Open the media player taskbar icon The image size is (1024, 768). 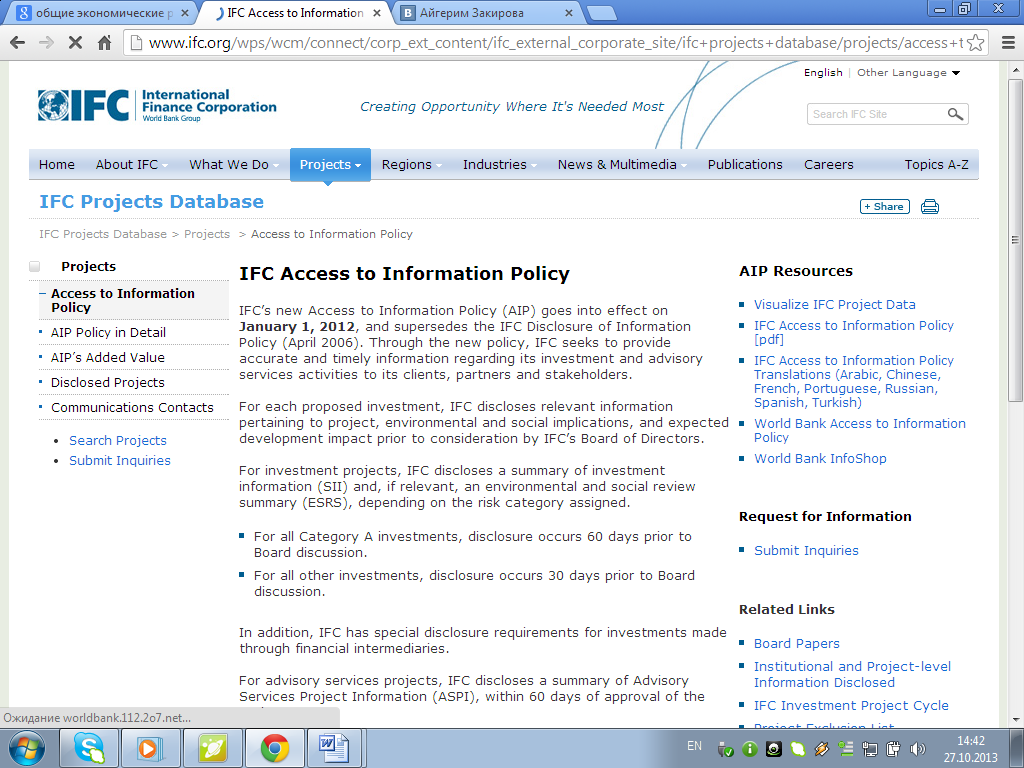point(150,748)
